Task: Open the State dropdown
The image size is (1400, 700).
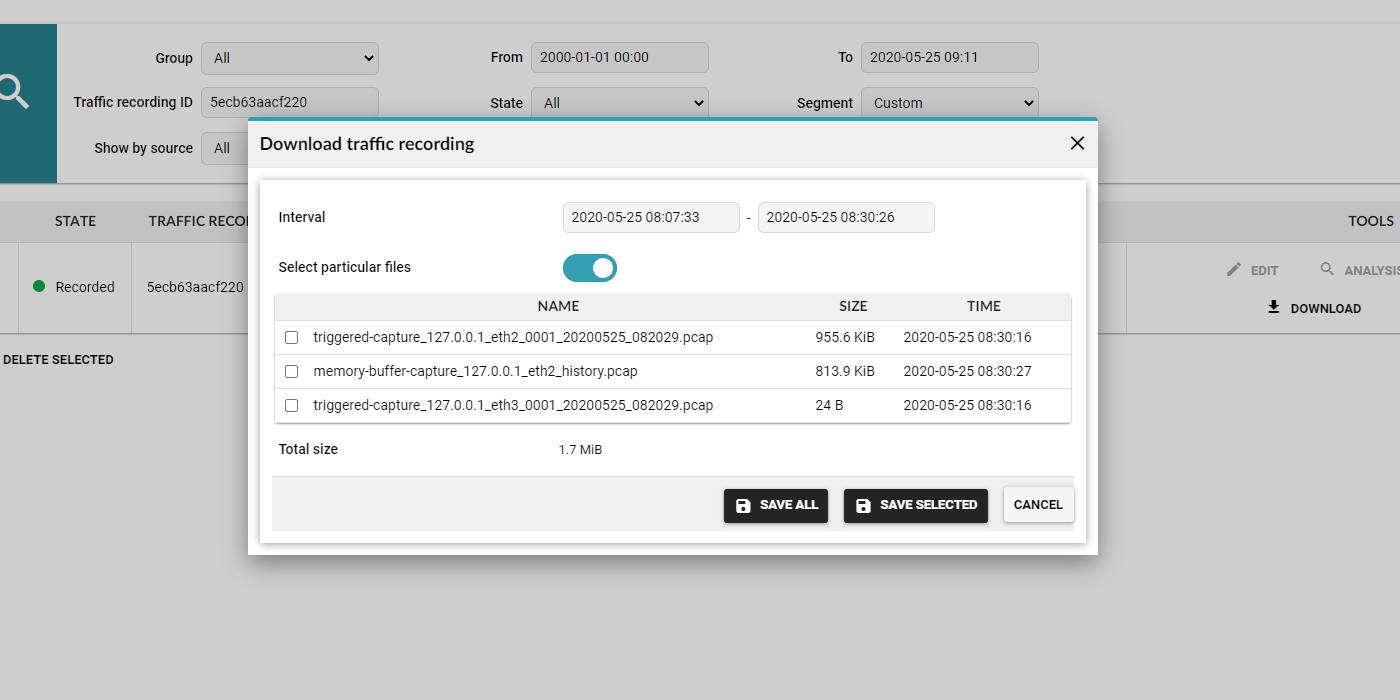Action: coord(619,103)
